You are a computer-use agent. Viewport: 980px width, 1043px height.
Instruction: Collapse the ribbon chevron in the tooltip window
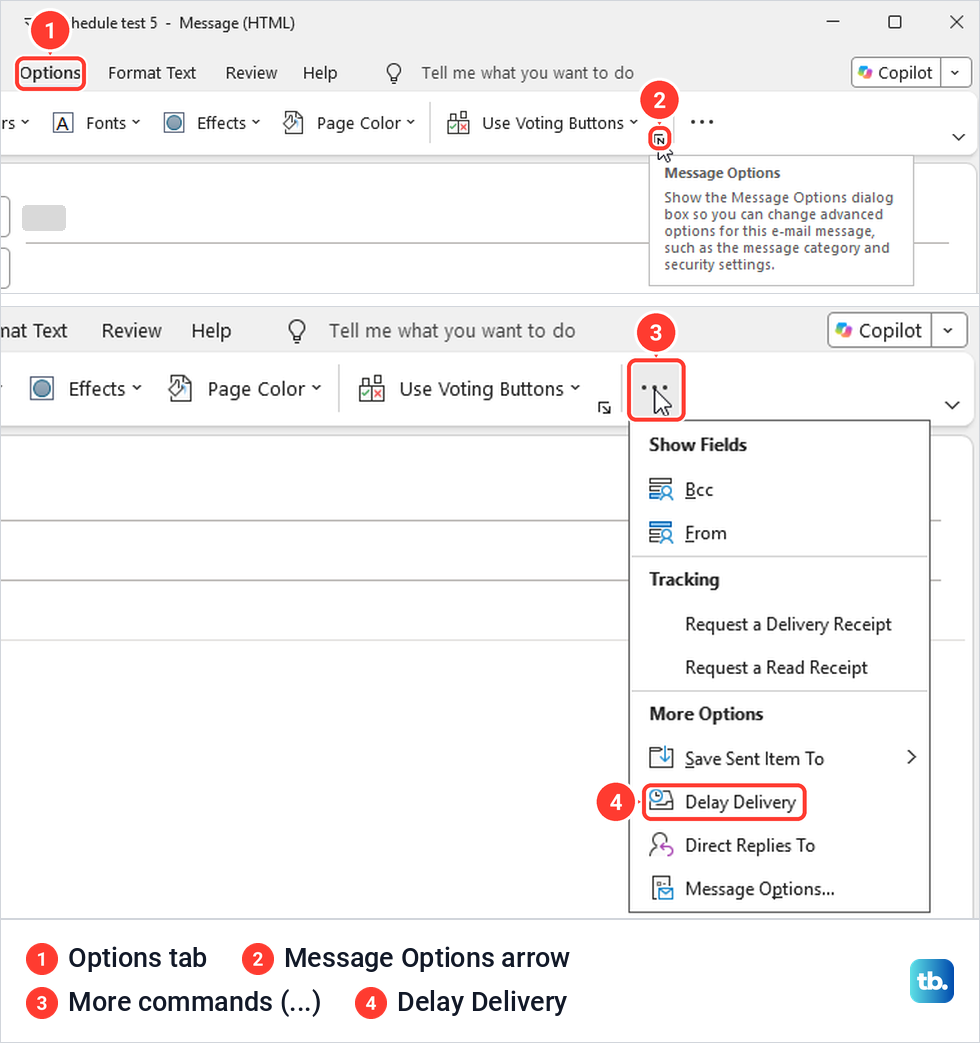click(958, 137)
